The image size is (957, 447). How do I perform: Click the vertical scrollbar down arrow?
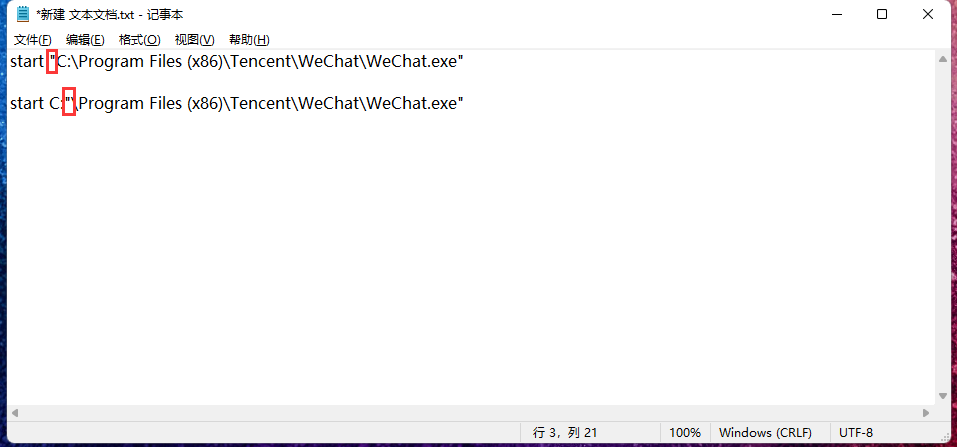click(x=942, y=396)
